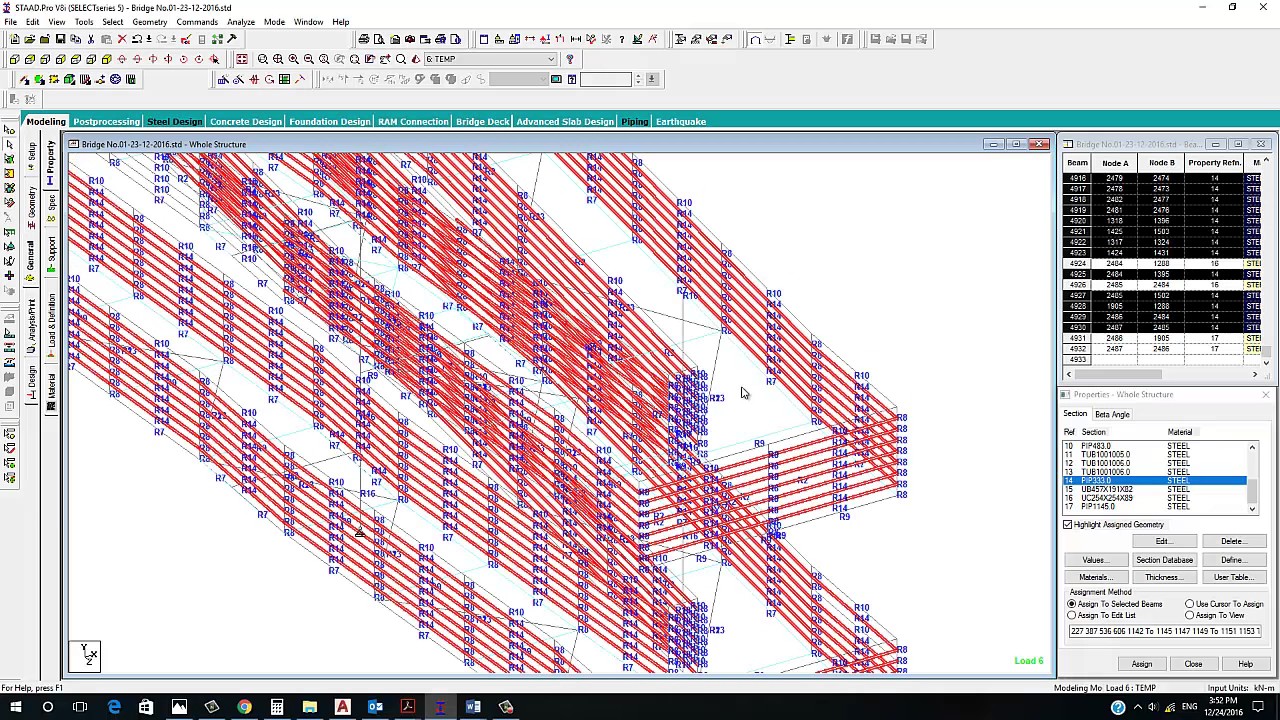
Task: Click the Whole Structure view icon
Action: (x=242, y=59)
